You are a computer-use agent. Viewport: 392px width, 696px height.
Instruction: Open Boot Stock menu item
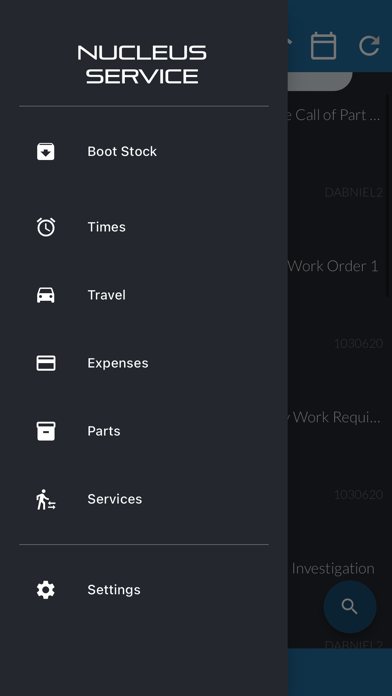pos(144,151)
